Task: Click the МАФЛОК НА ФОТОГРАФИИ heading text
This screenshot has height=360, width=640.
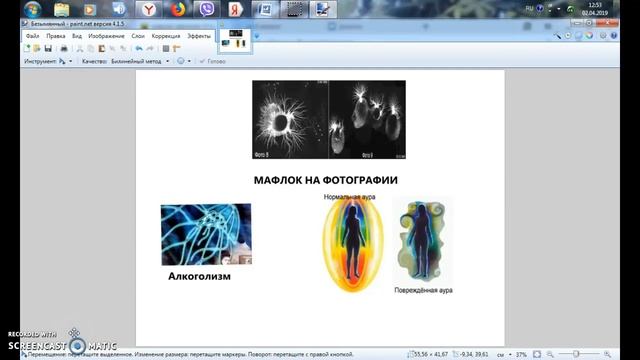Action: [x=326, y=180]
